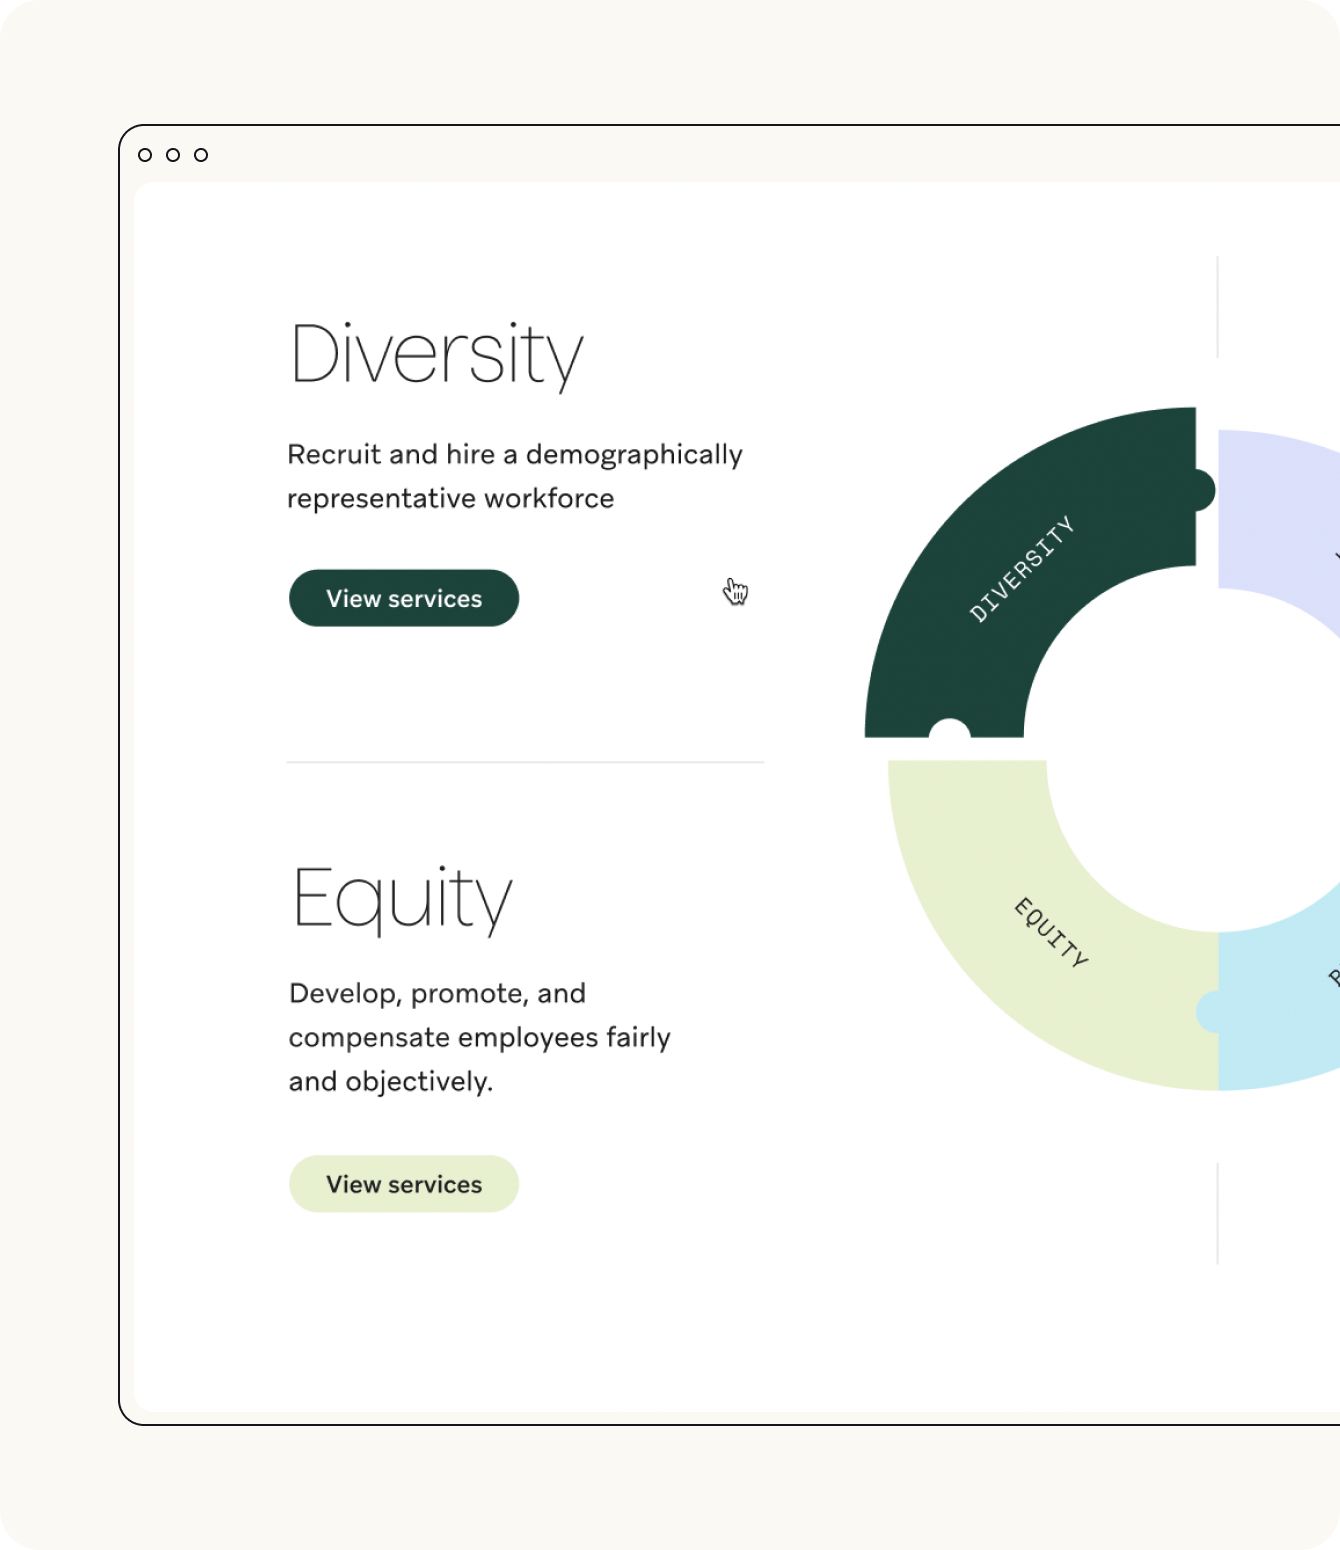Click the third window control circle
This screenshot has height=1550, width=1340.
[x=201, y=155]
